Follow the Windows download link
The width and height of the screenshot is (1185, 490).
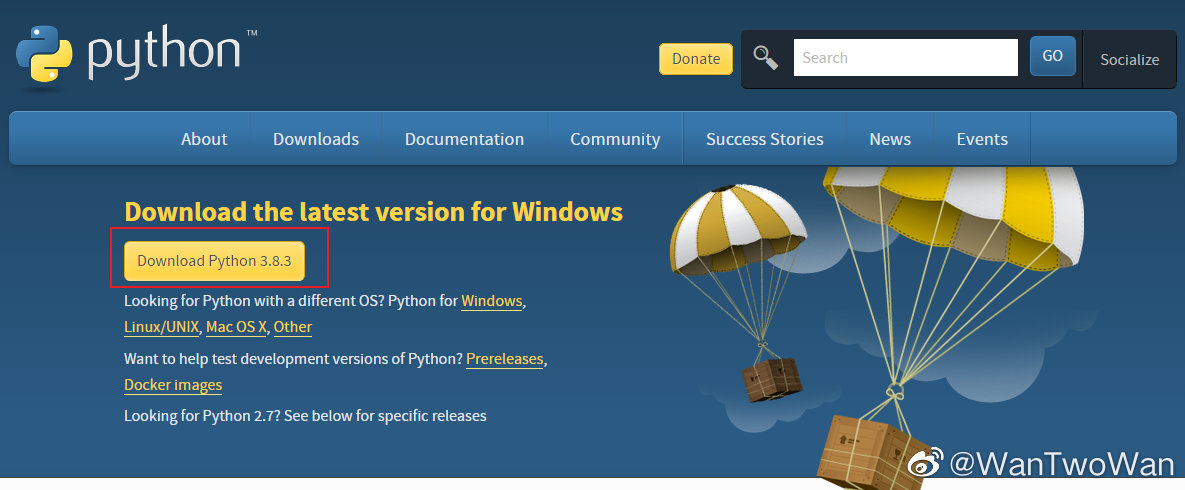[x=491, y=301]
